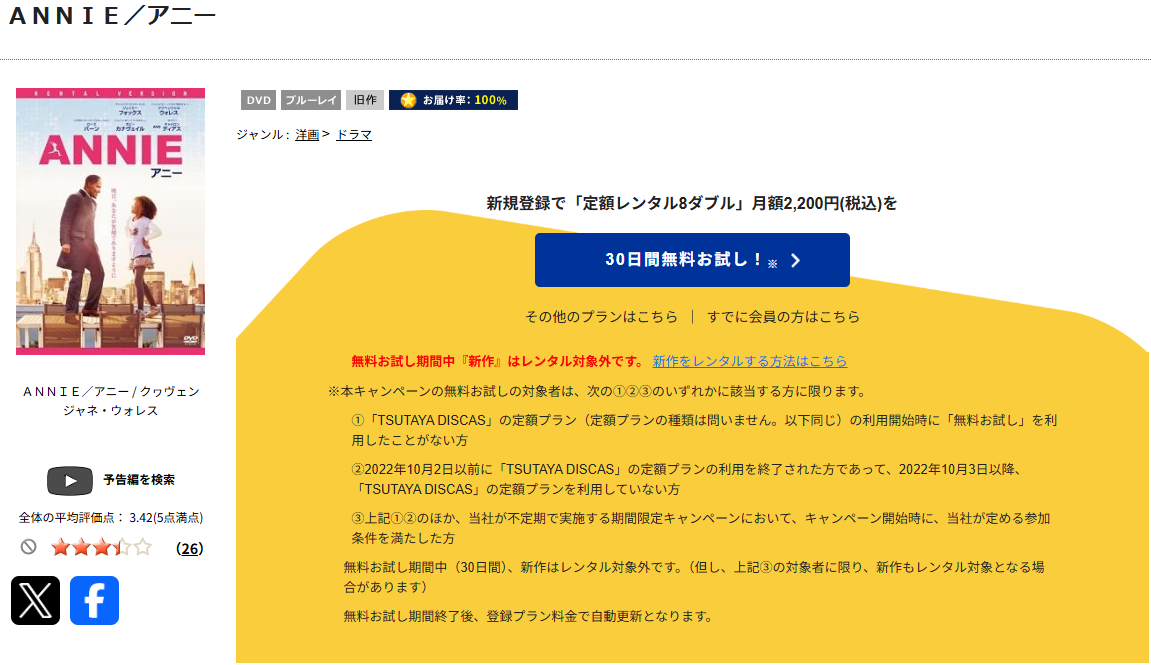Open the ANNIE DVD cover image
Screen dimensions: 1151x665
(110, 222)
